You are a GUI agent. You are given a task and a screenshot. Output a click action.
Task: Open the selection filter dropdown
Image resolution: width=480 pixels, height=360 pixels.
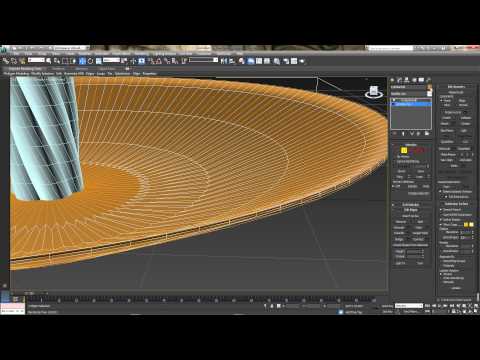[36, 60]
